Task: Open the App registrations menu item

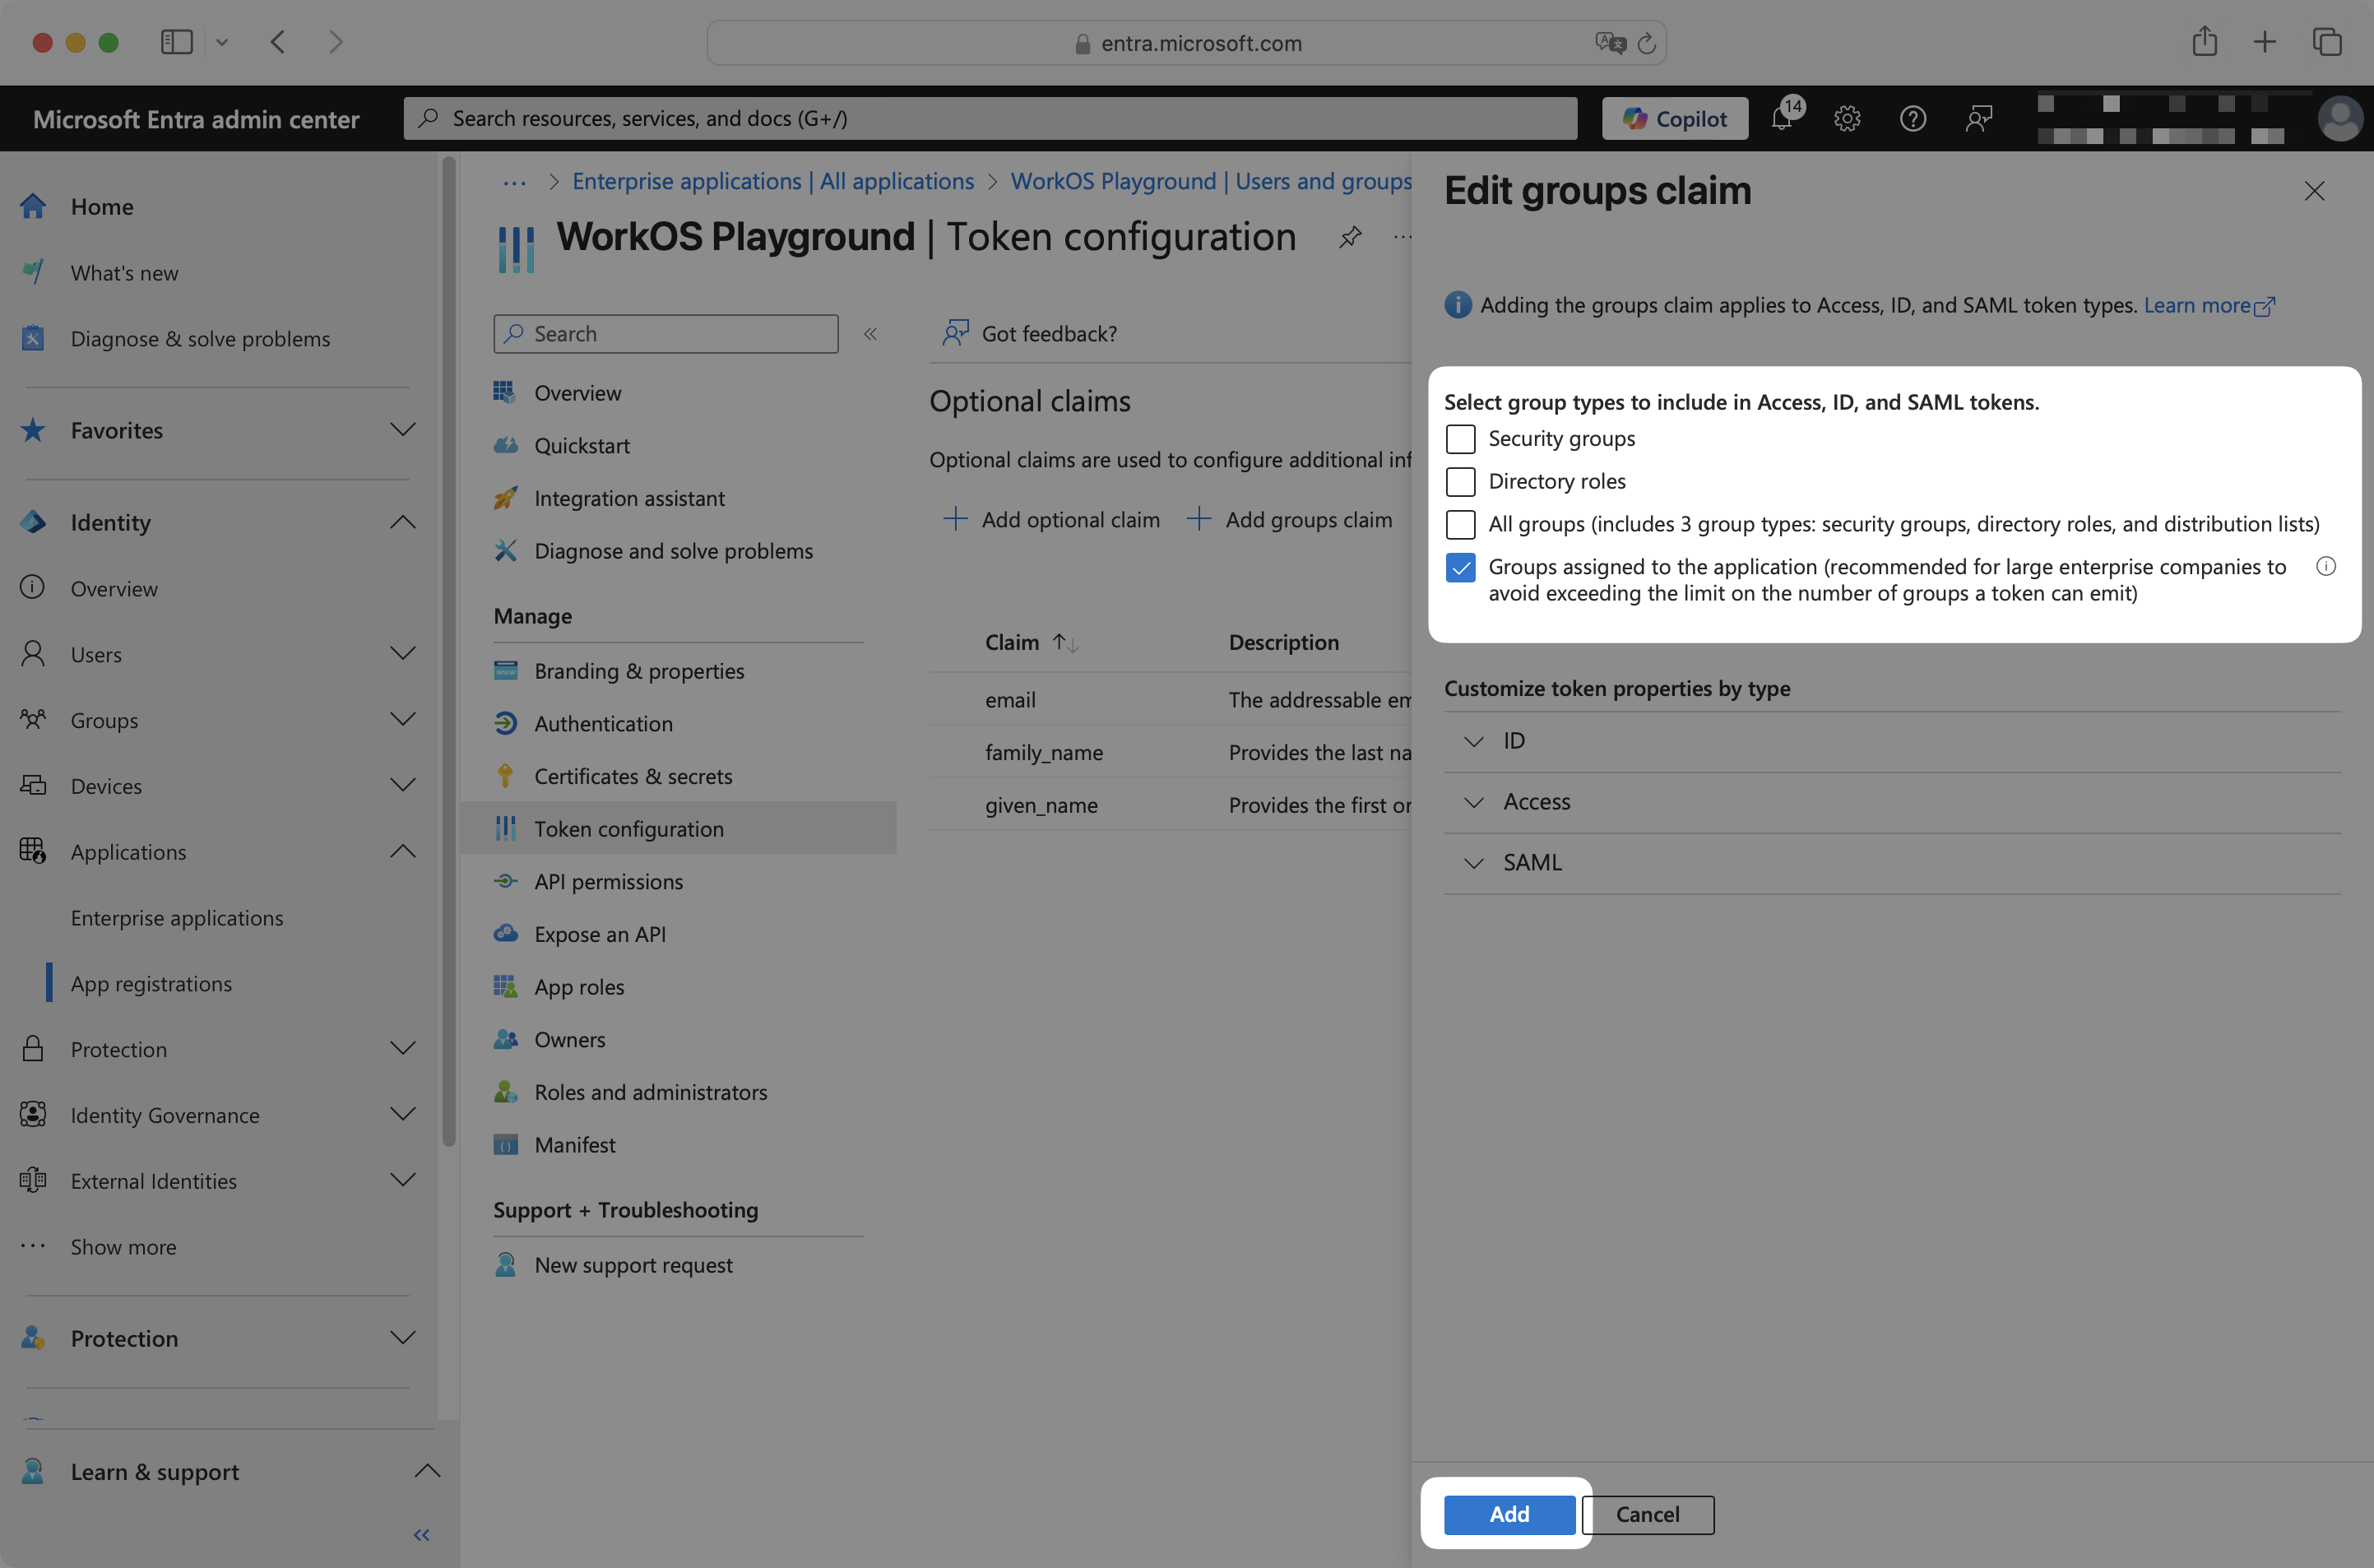Action: tap(152, 983)
